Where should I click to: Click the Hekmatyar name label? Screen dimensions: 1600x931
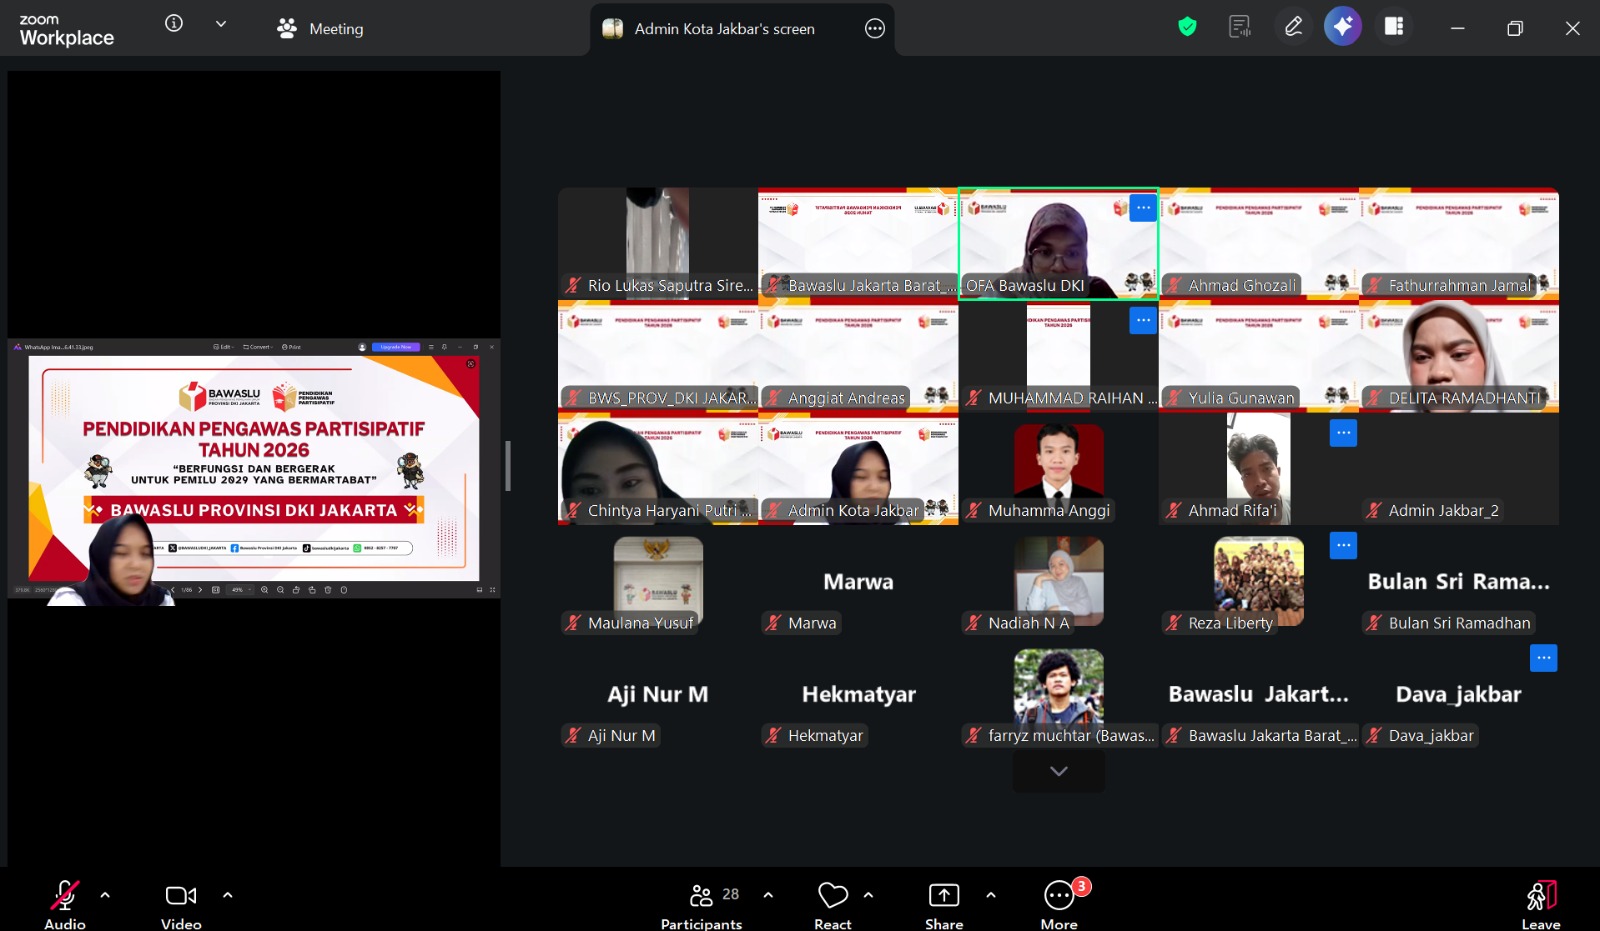tap(825, 735)
